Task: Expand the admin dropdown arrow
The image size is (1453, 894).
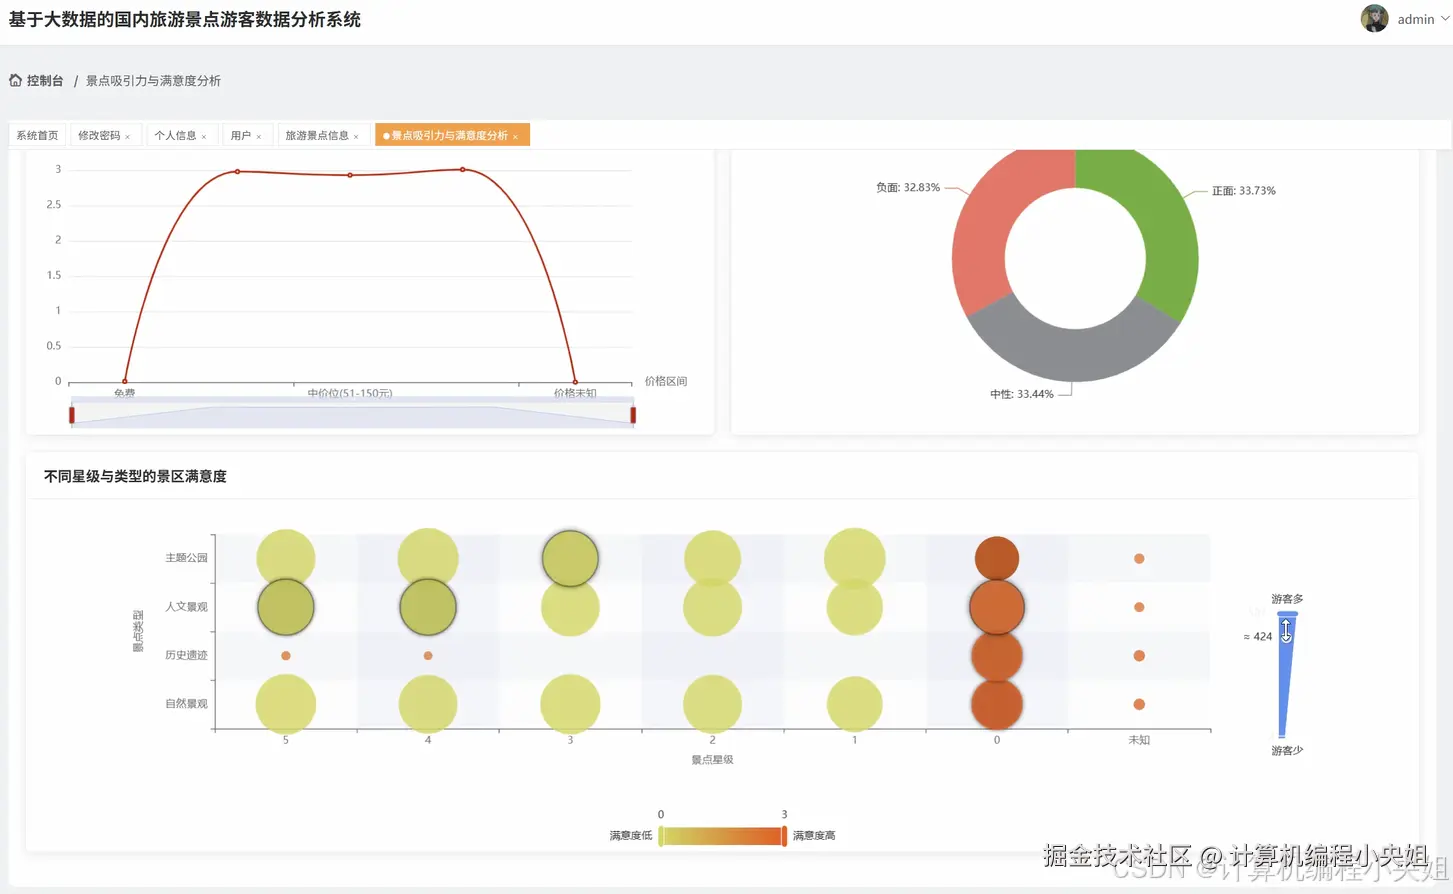Action: click(x=1444, y=18)
